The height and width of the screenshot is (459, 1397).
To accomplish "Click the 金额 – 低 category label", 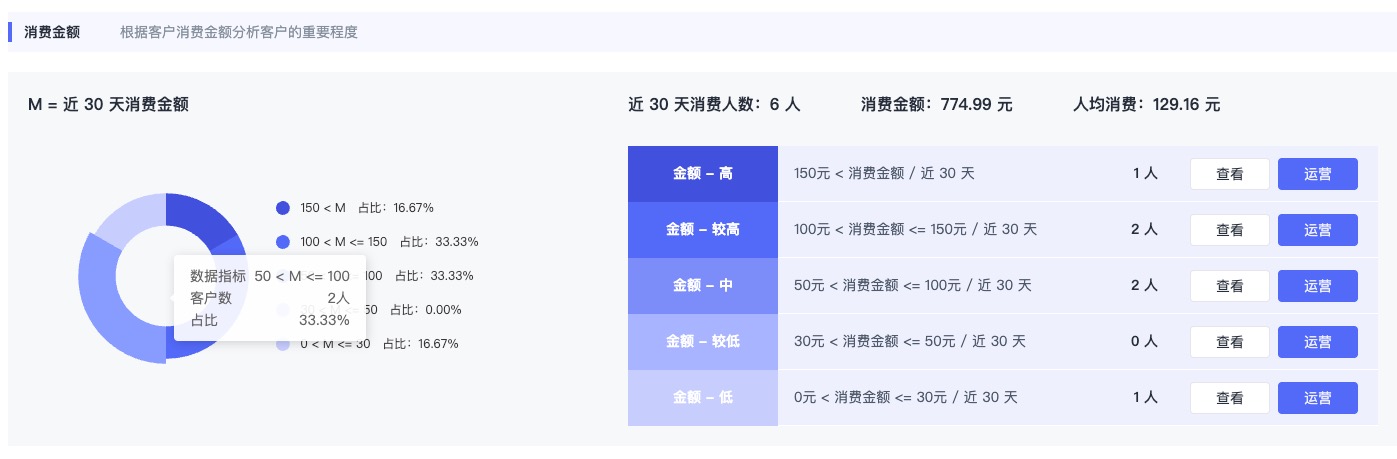I will point(703,398).
